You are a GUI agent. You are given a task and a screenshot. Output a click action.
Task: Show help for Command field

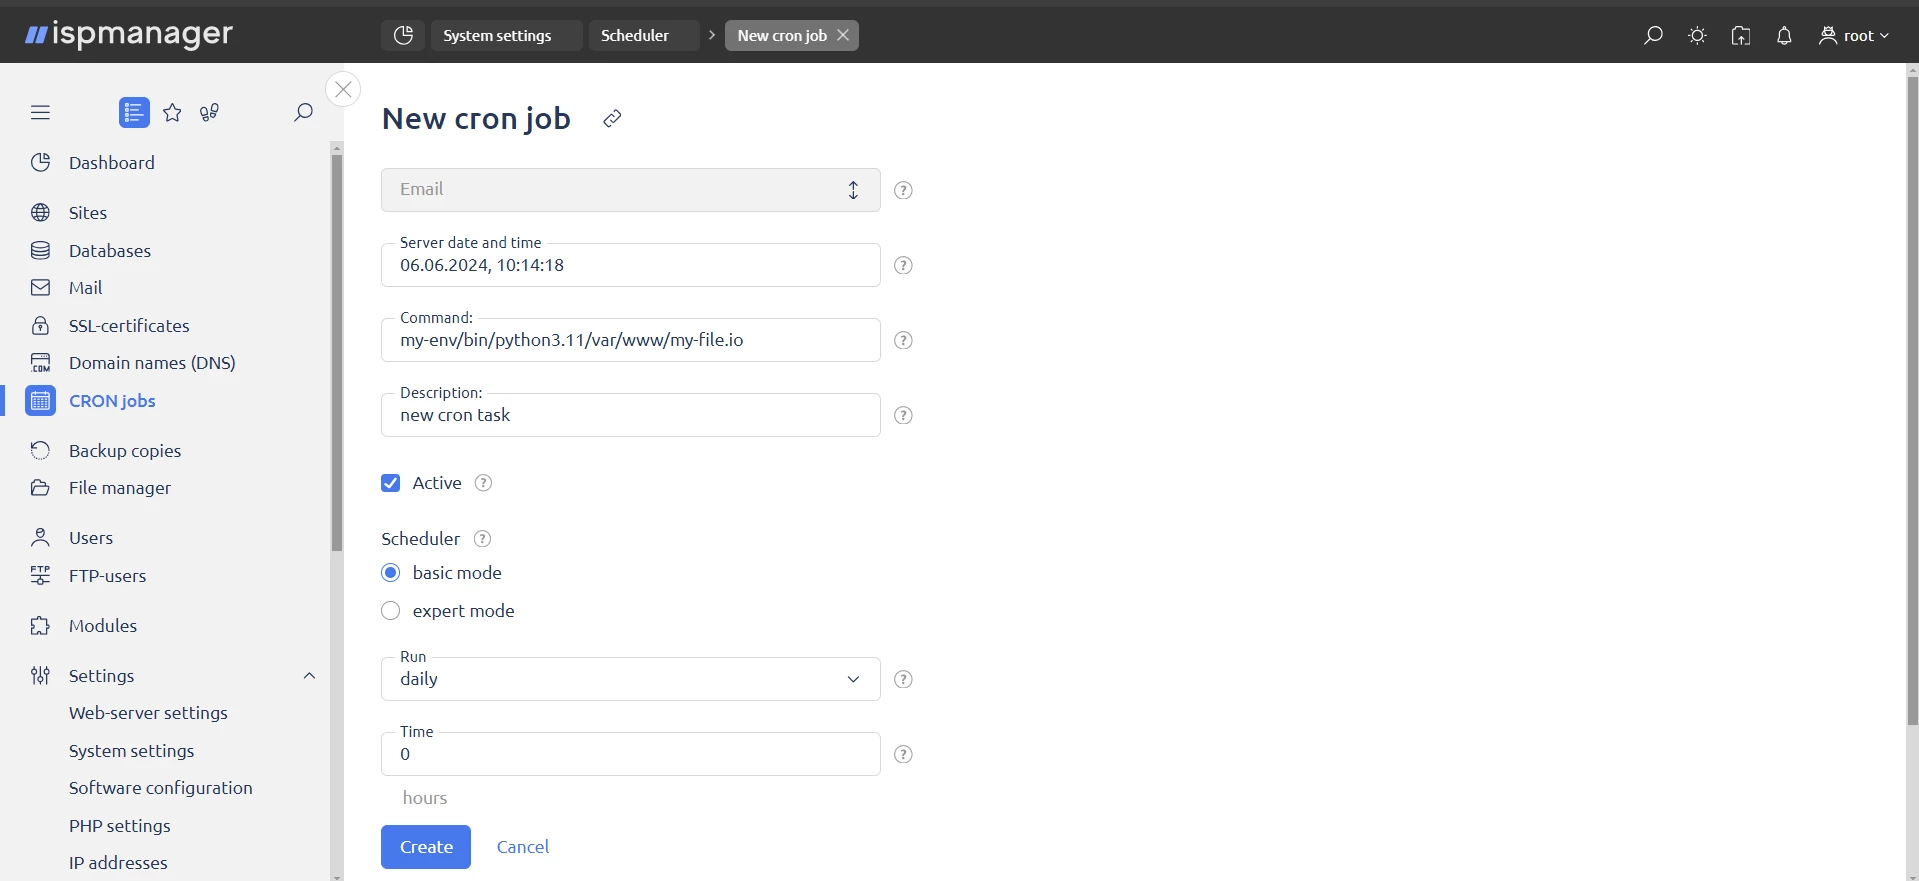pos(903,340)
